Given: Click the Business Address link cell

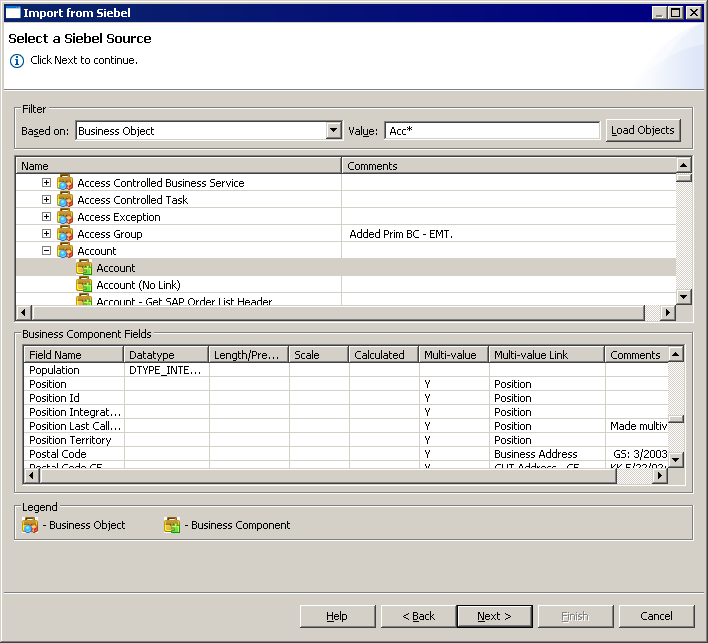Looking at the screenshot, I should click(x=547, y=454).
